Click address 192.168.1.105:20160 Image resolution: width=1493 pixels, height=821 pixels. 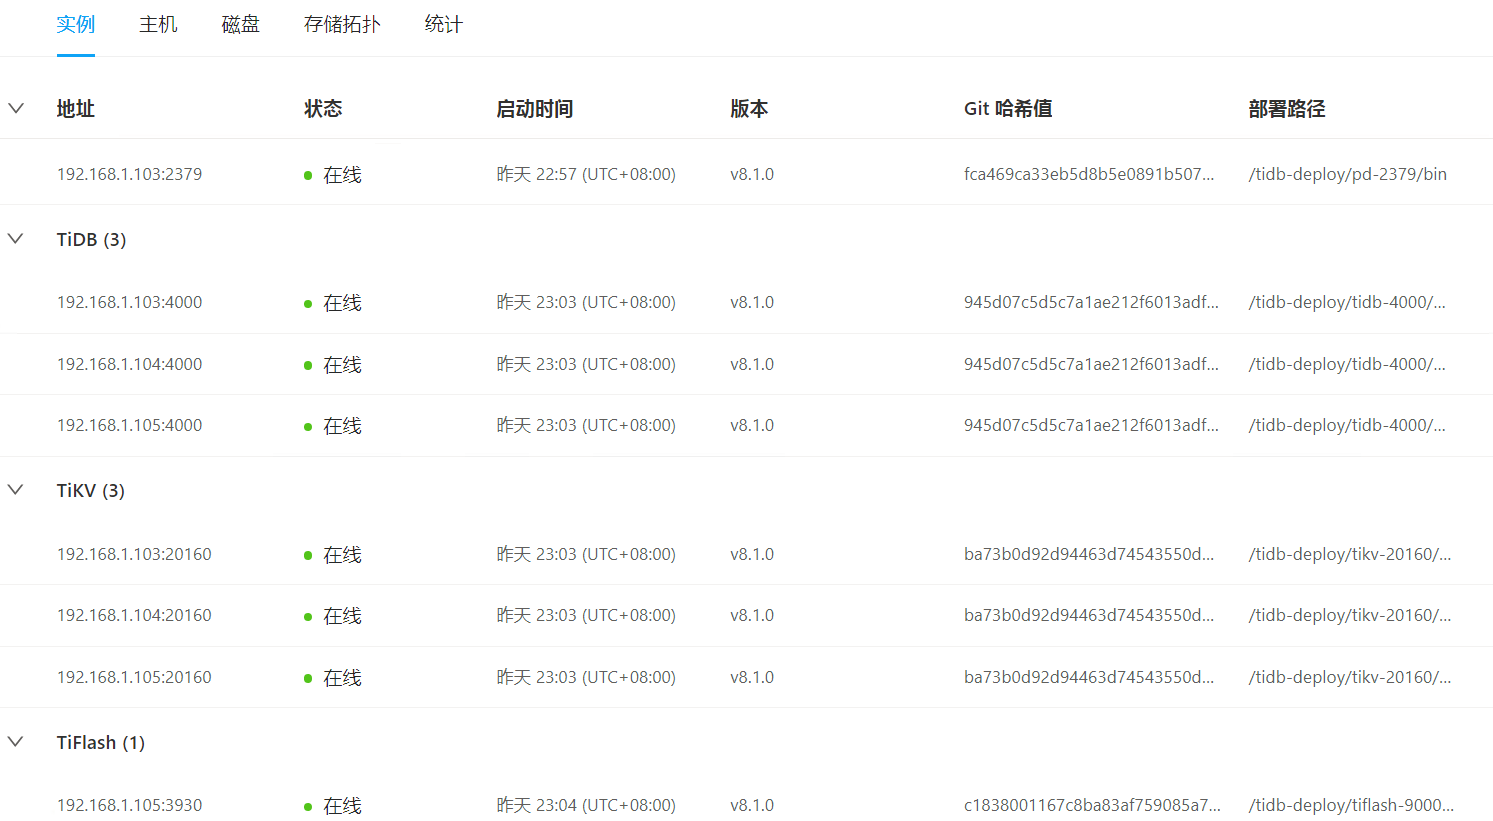click(x=134, y=677)
